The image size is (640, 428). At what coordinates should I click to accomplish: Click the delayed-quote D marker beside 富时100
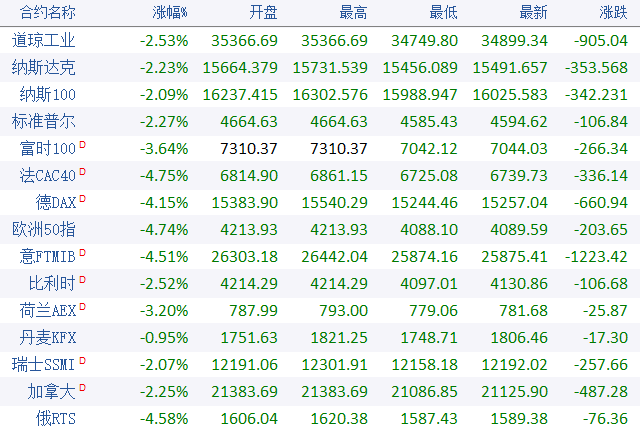click(82, 145)
